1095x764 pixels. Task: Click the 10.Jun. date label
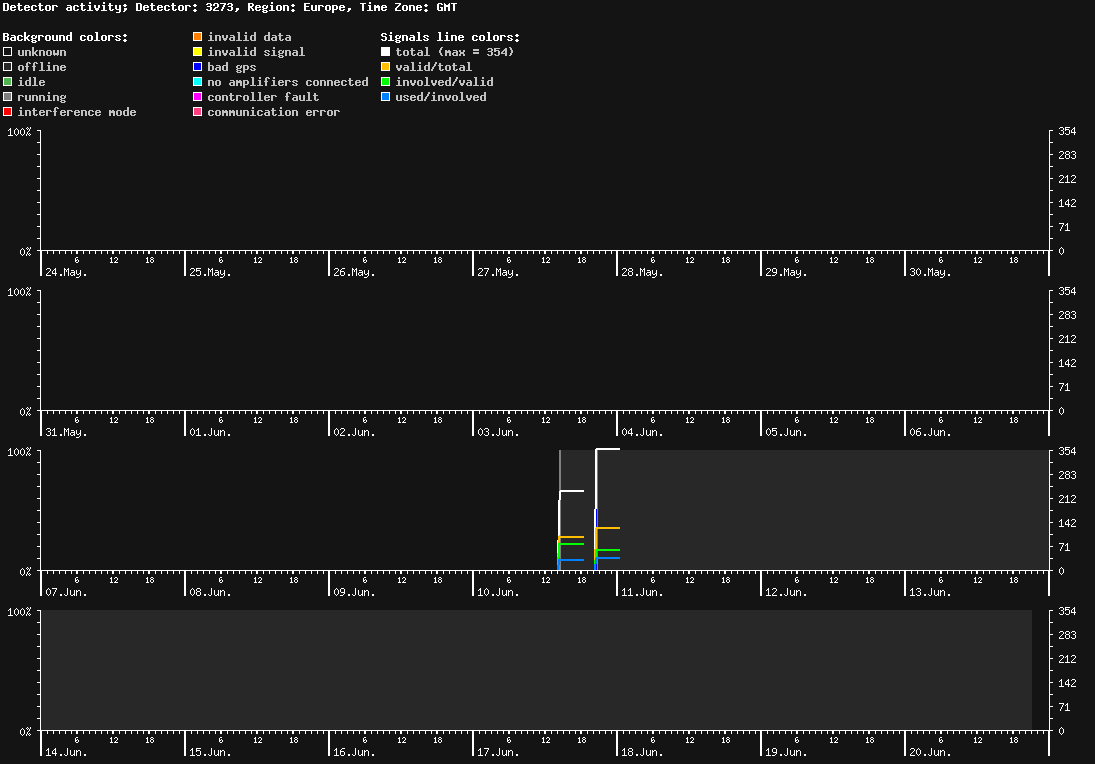click(x=499, y=592)
